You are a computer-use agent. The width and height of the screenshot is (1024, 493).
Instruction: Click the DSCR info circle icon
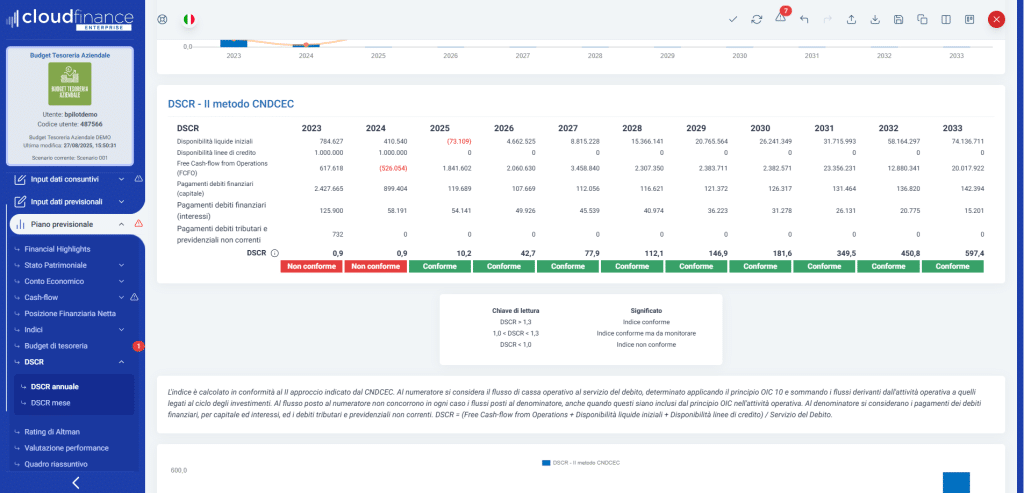point(275,253)
